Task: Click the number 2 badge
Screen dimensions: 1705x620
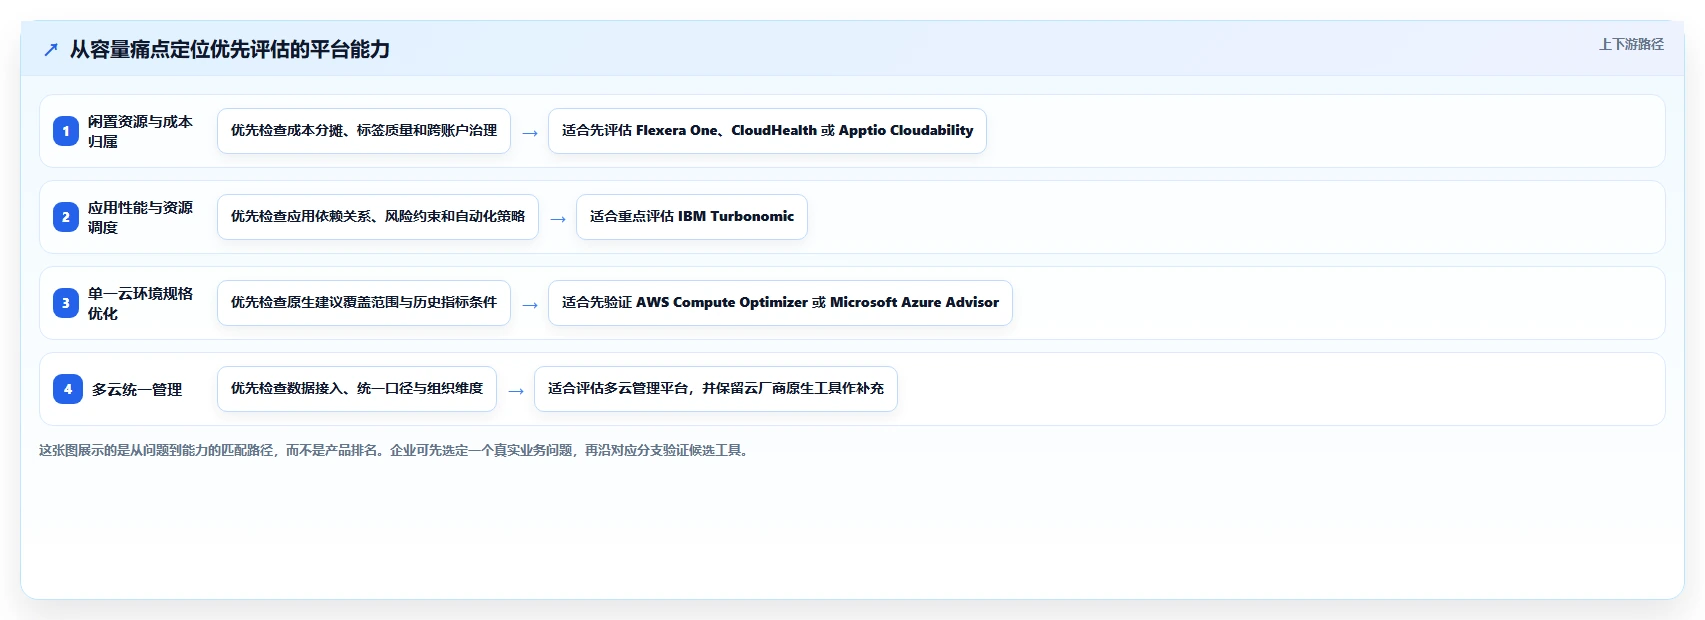Action: [x=66, y=217]
